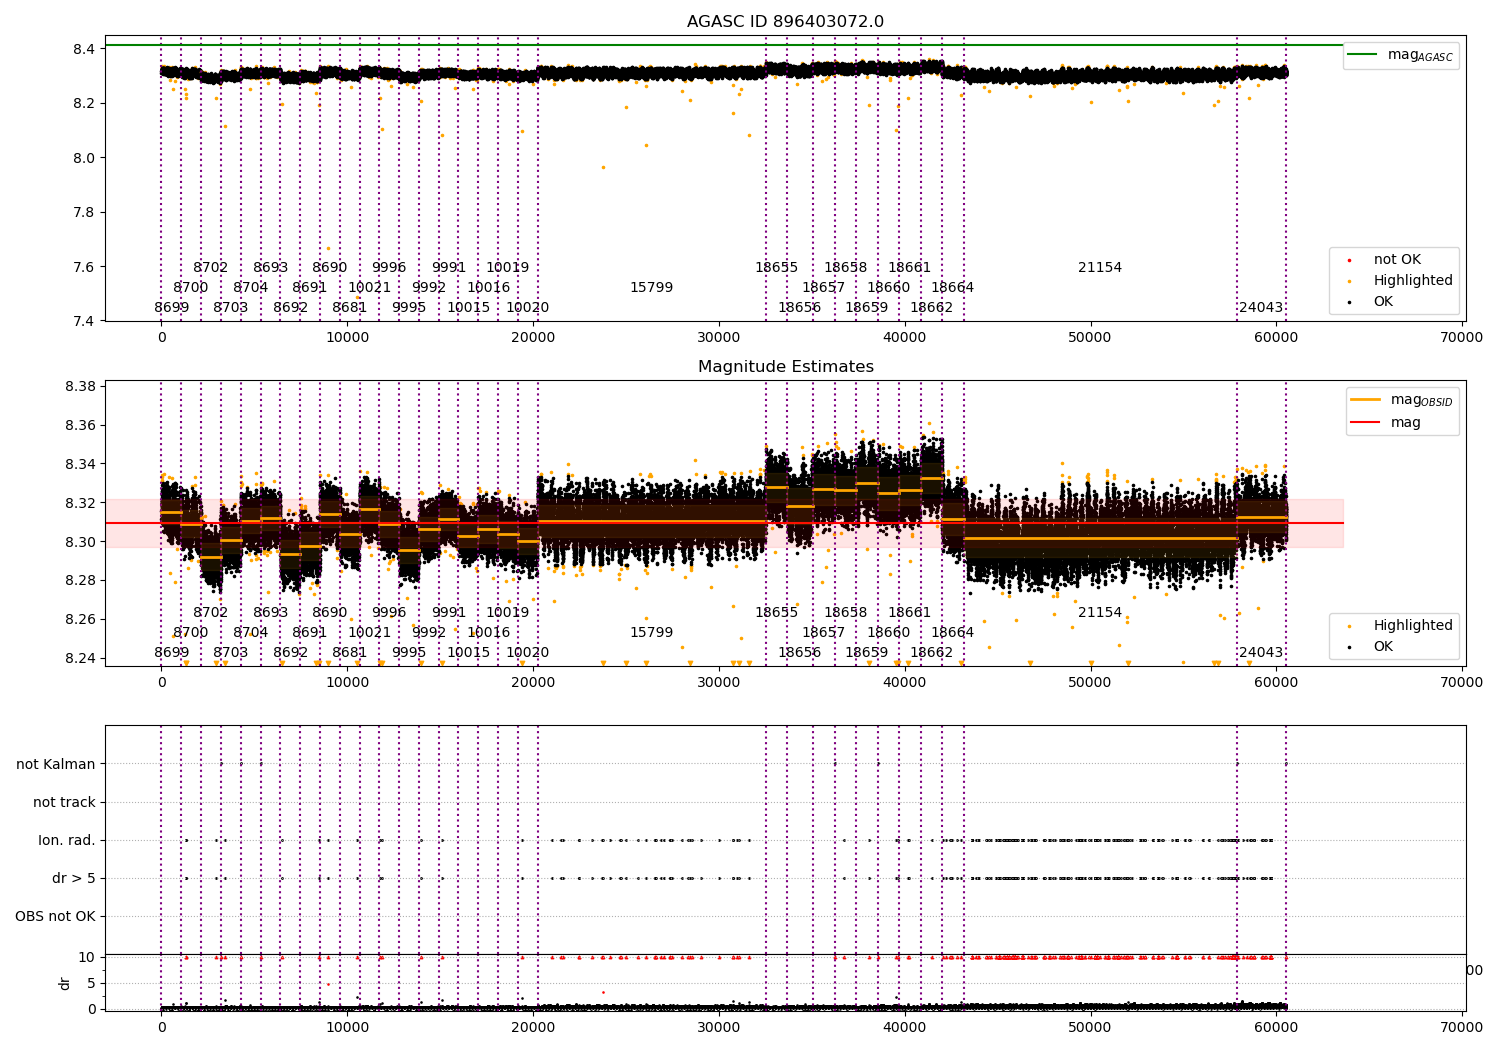Image resolution: width=1500 pixels, height=1050 pixels.
Task: Click the 8.0 y-axis tick label
Action: click(x=84, y=158)
